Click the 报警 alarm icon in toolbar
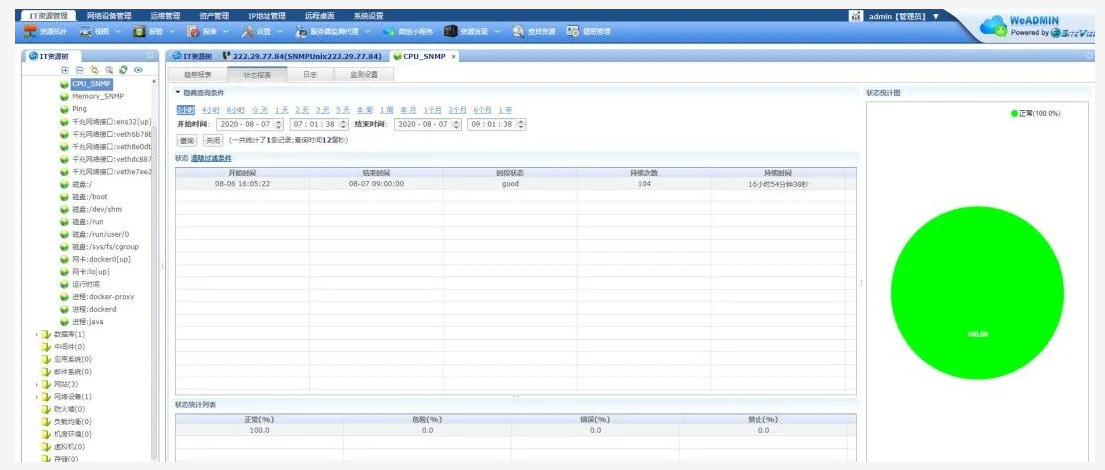Screen dimensions: 1105x470 pos(140,32)
